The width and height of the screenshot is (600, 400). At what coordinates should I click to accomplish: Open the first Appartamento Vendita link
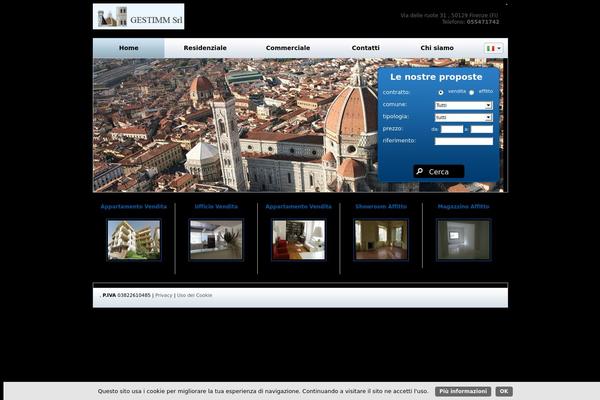click(134, 206)
